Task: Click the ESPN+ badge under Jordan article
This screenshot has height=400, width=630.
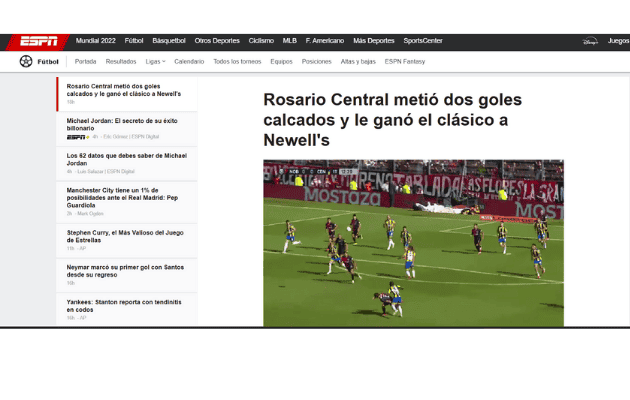Action: 78,137
